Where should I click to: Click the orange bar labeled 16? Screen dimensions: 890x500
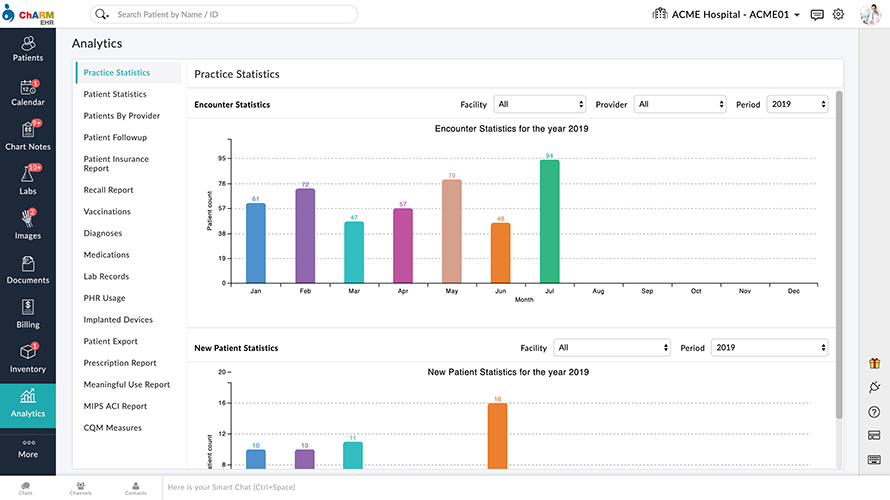click(x=497, y=436)
